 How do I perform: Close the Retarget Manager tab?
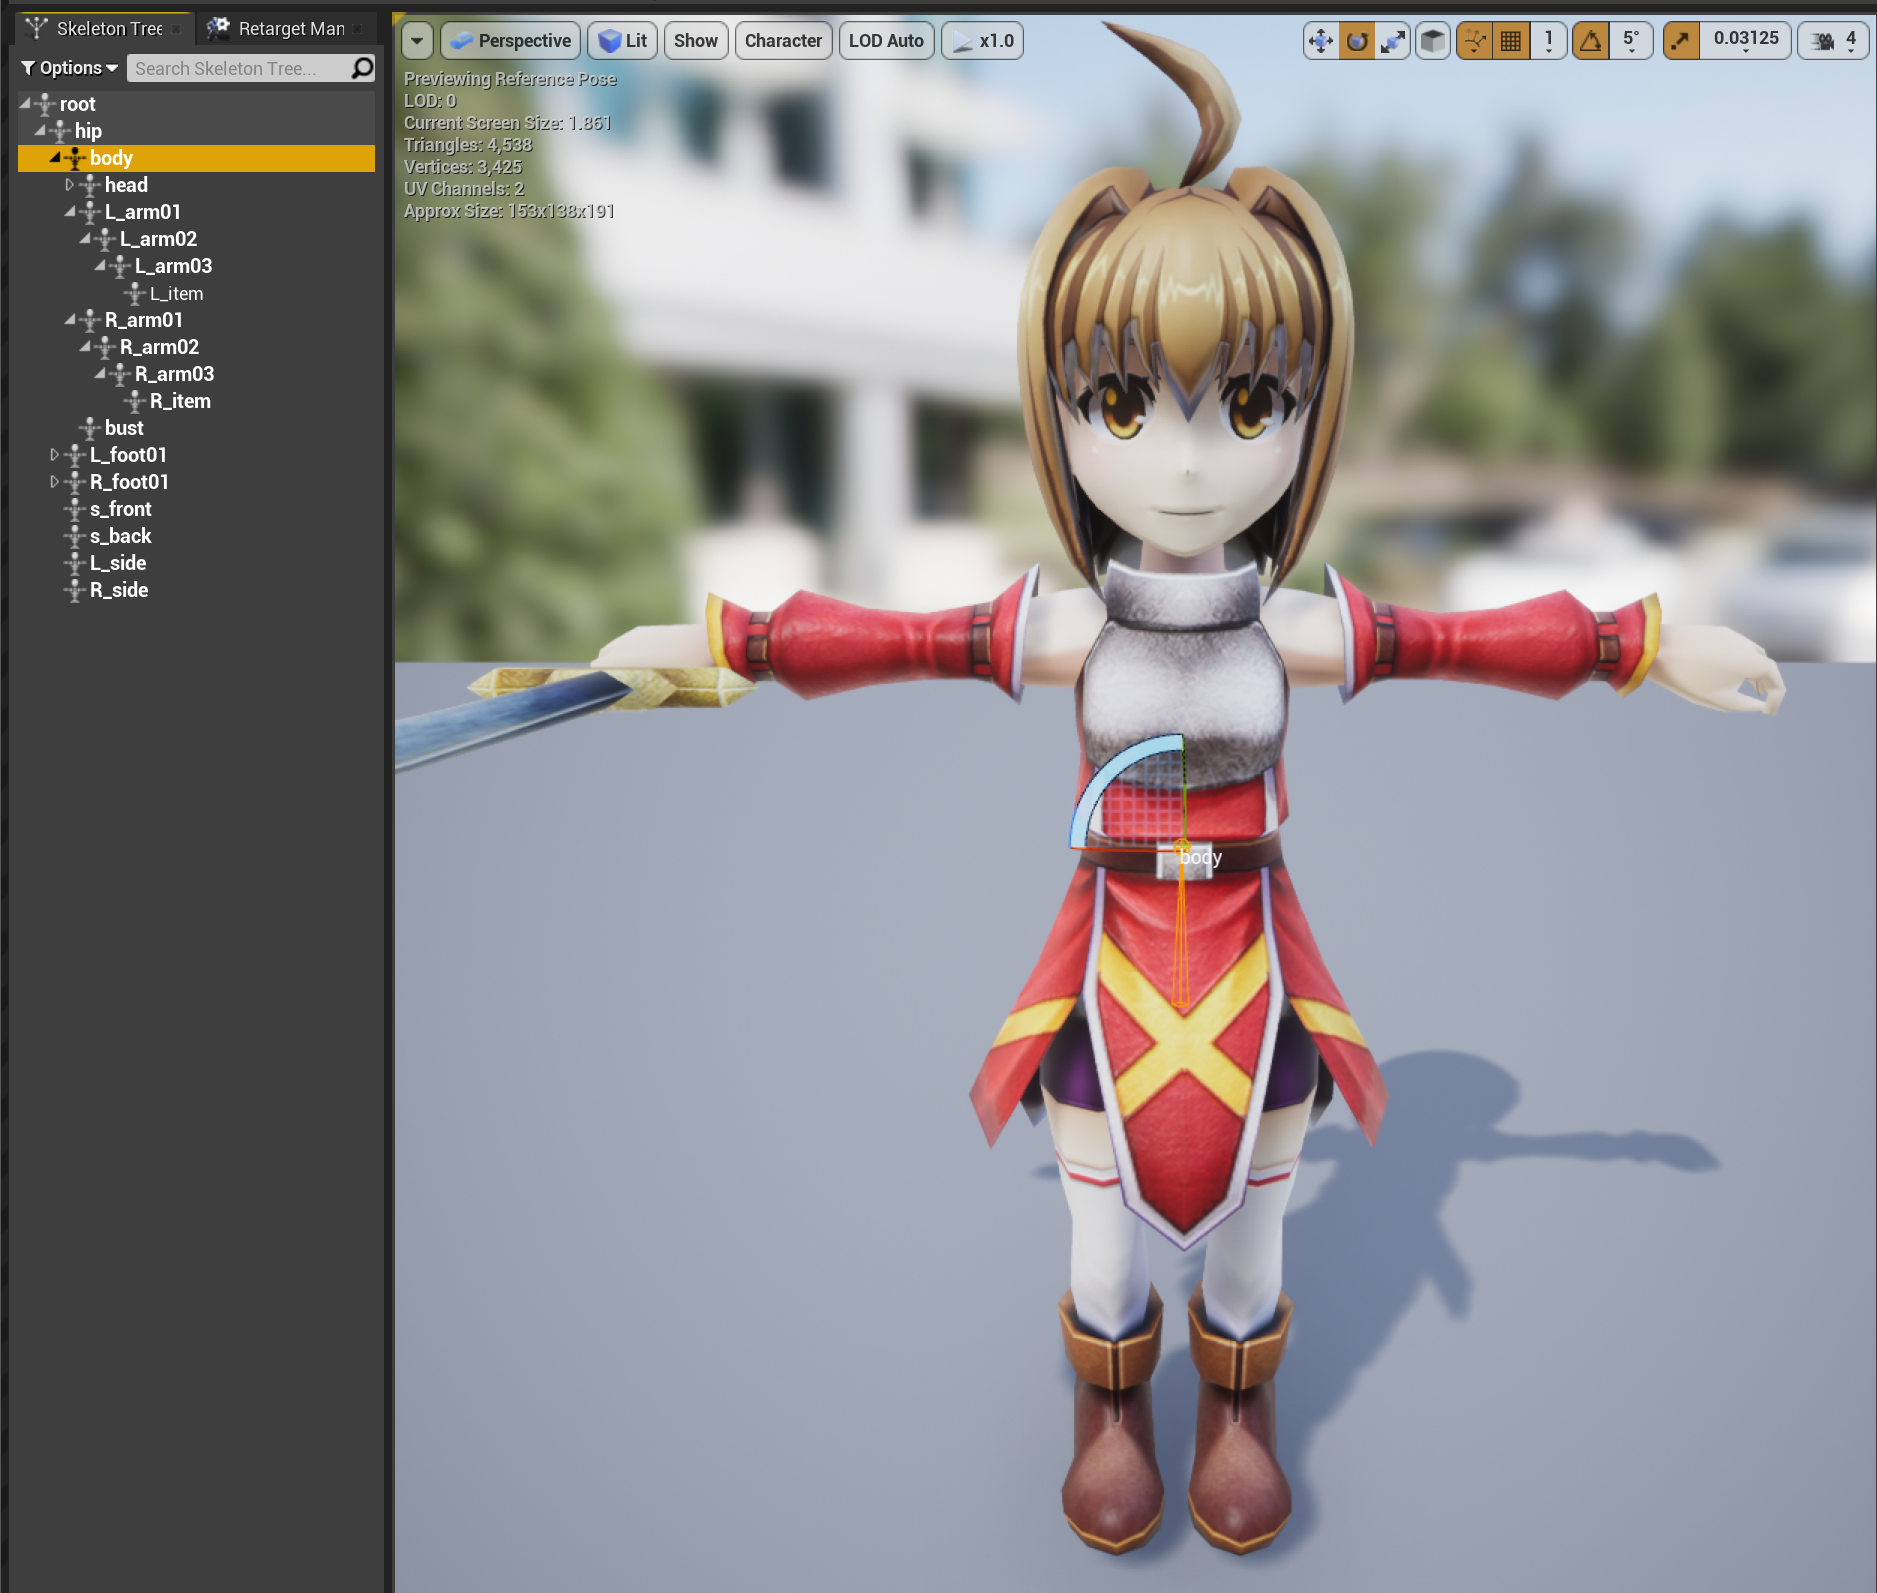358,29
